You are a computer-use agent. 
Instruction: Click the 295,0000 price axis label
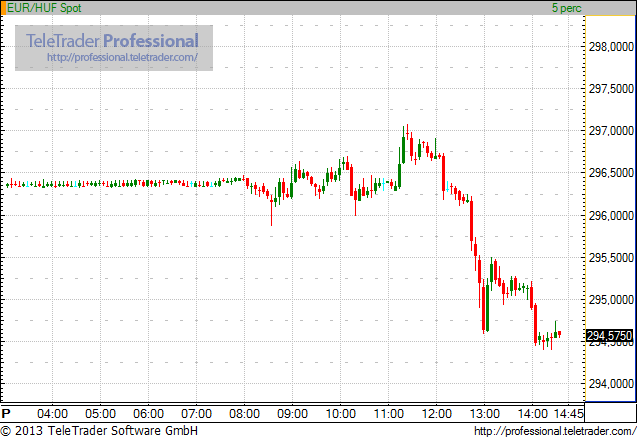coord(611,300)
